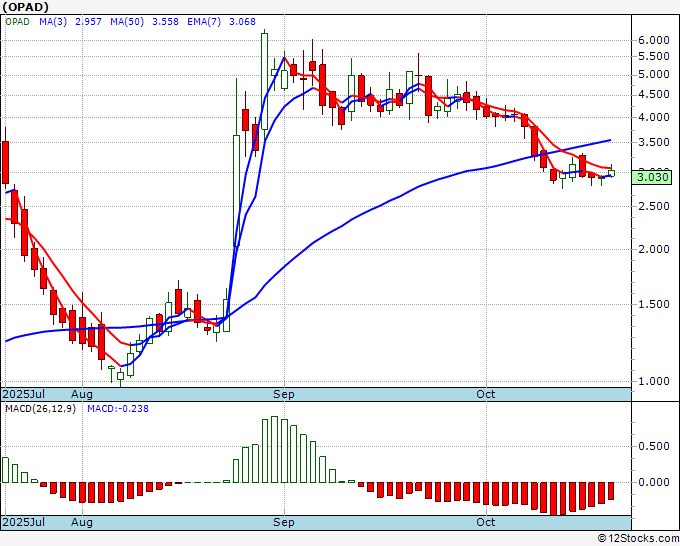Select the EMA(7) value 3.068
680x546 pixels.
coord(242,22)
